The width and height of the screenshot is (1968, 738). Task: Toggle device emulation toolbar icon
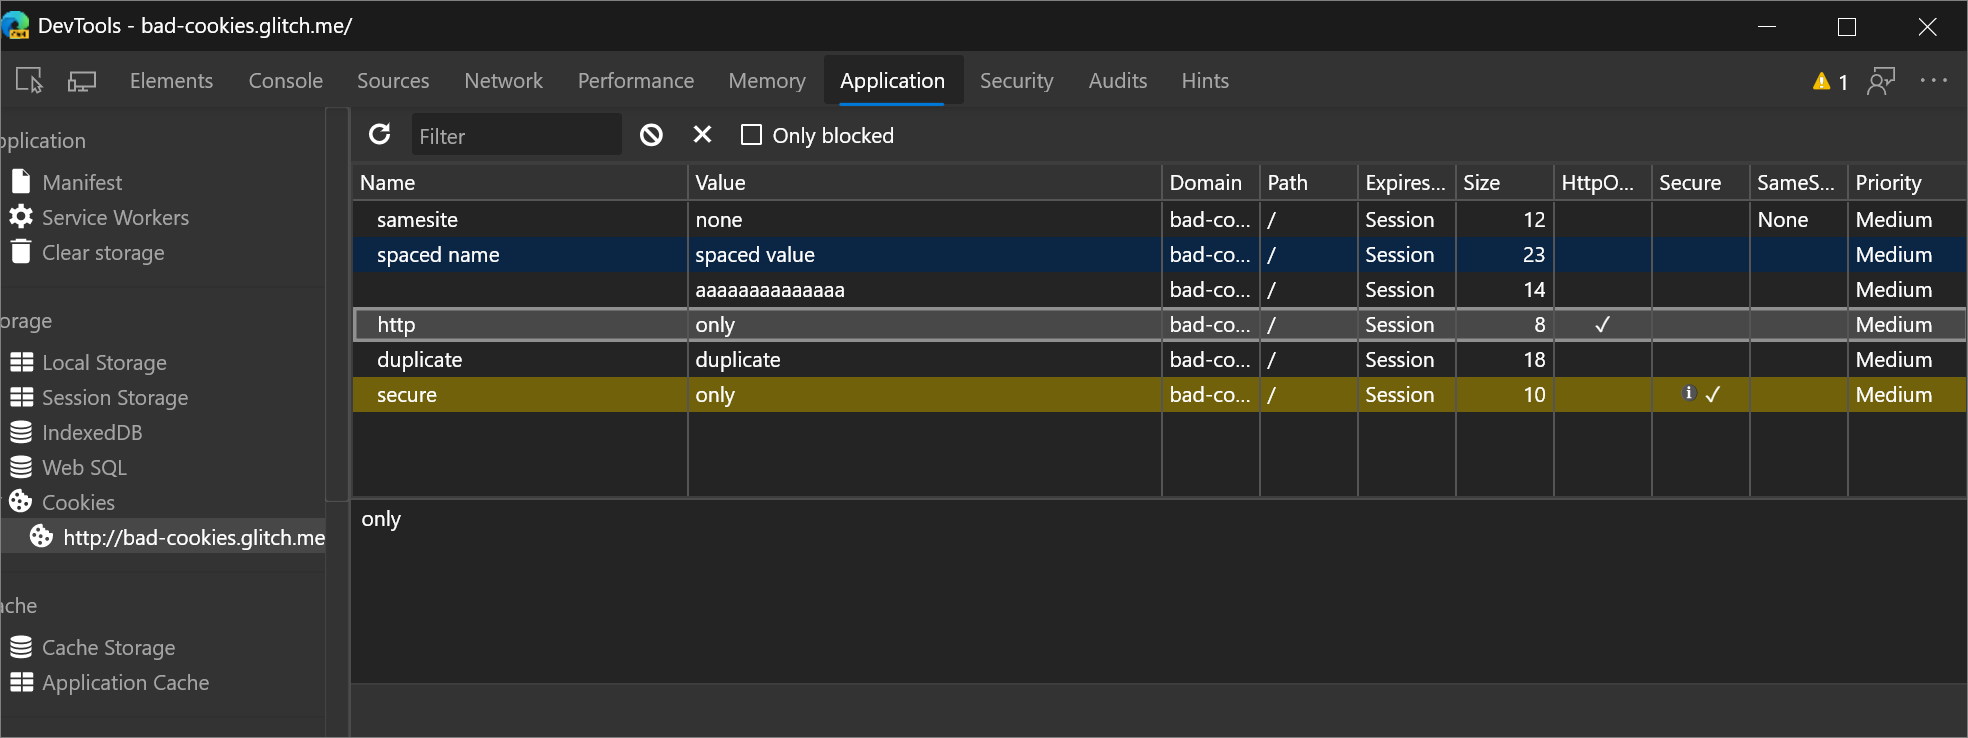click(x=82, y=81)
